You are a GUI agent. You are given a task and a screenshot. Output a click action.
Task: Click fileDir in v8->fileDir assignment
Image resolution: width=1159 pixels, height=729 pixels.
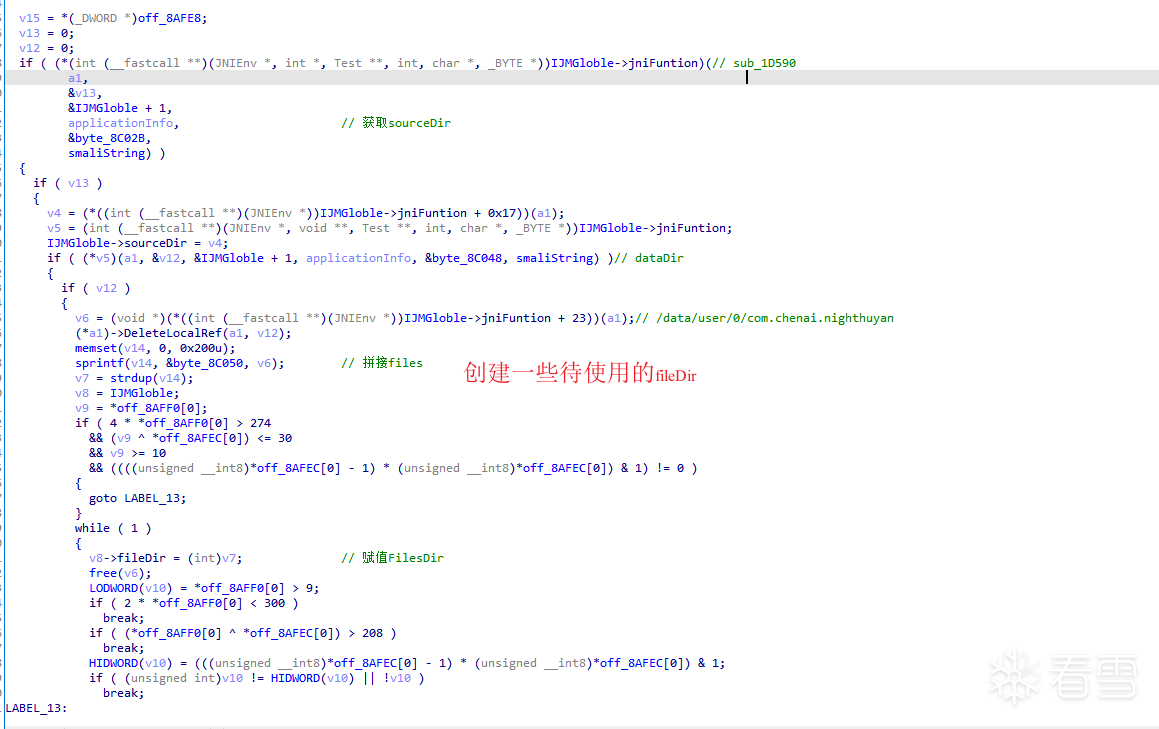(141, 557)
